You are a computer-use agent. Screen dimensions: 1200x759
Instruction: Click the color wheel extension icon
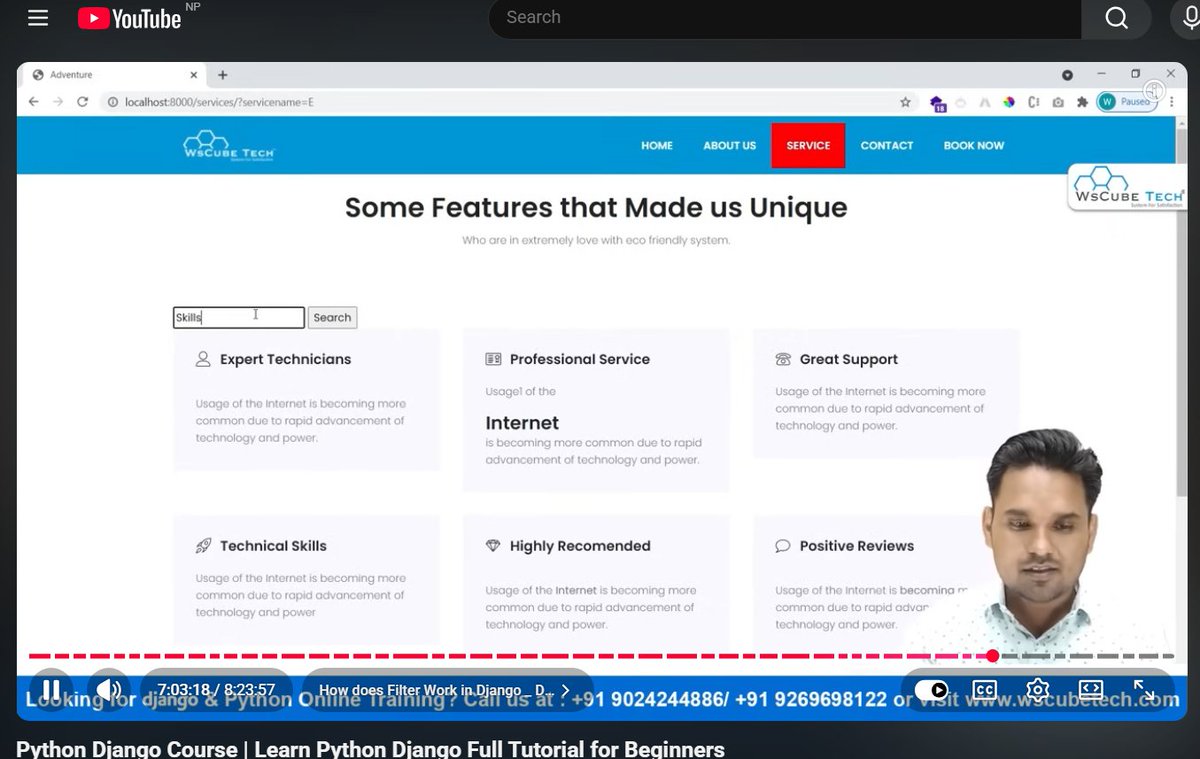coord(1009,102)
